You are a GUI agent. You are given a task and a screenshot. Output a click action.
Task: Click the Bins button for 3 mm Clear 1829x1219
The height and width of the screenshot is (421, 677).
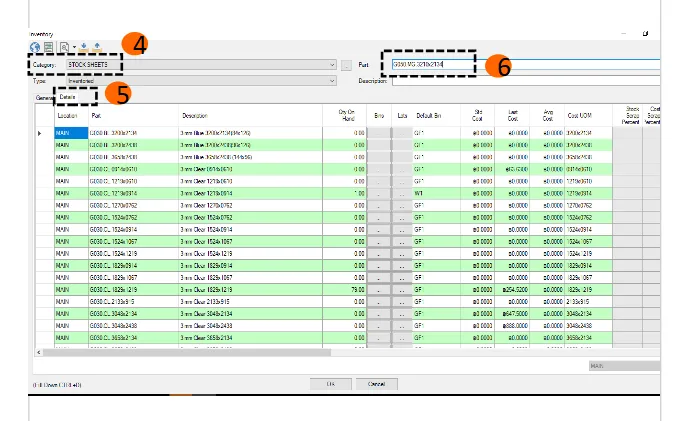tap(379, 290)
